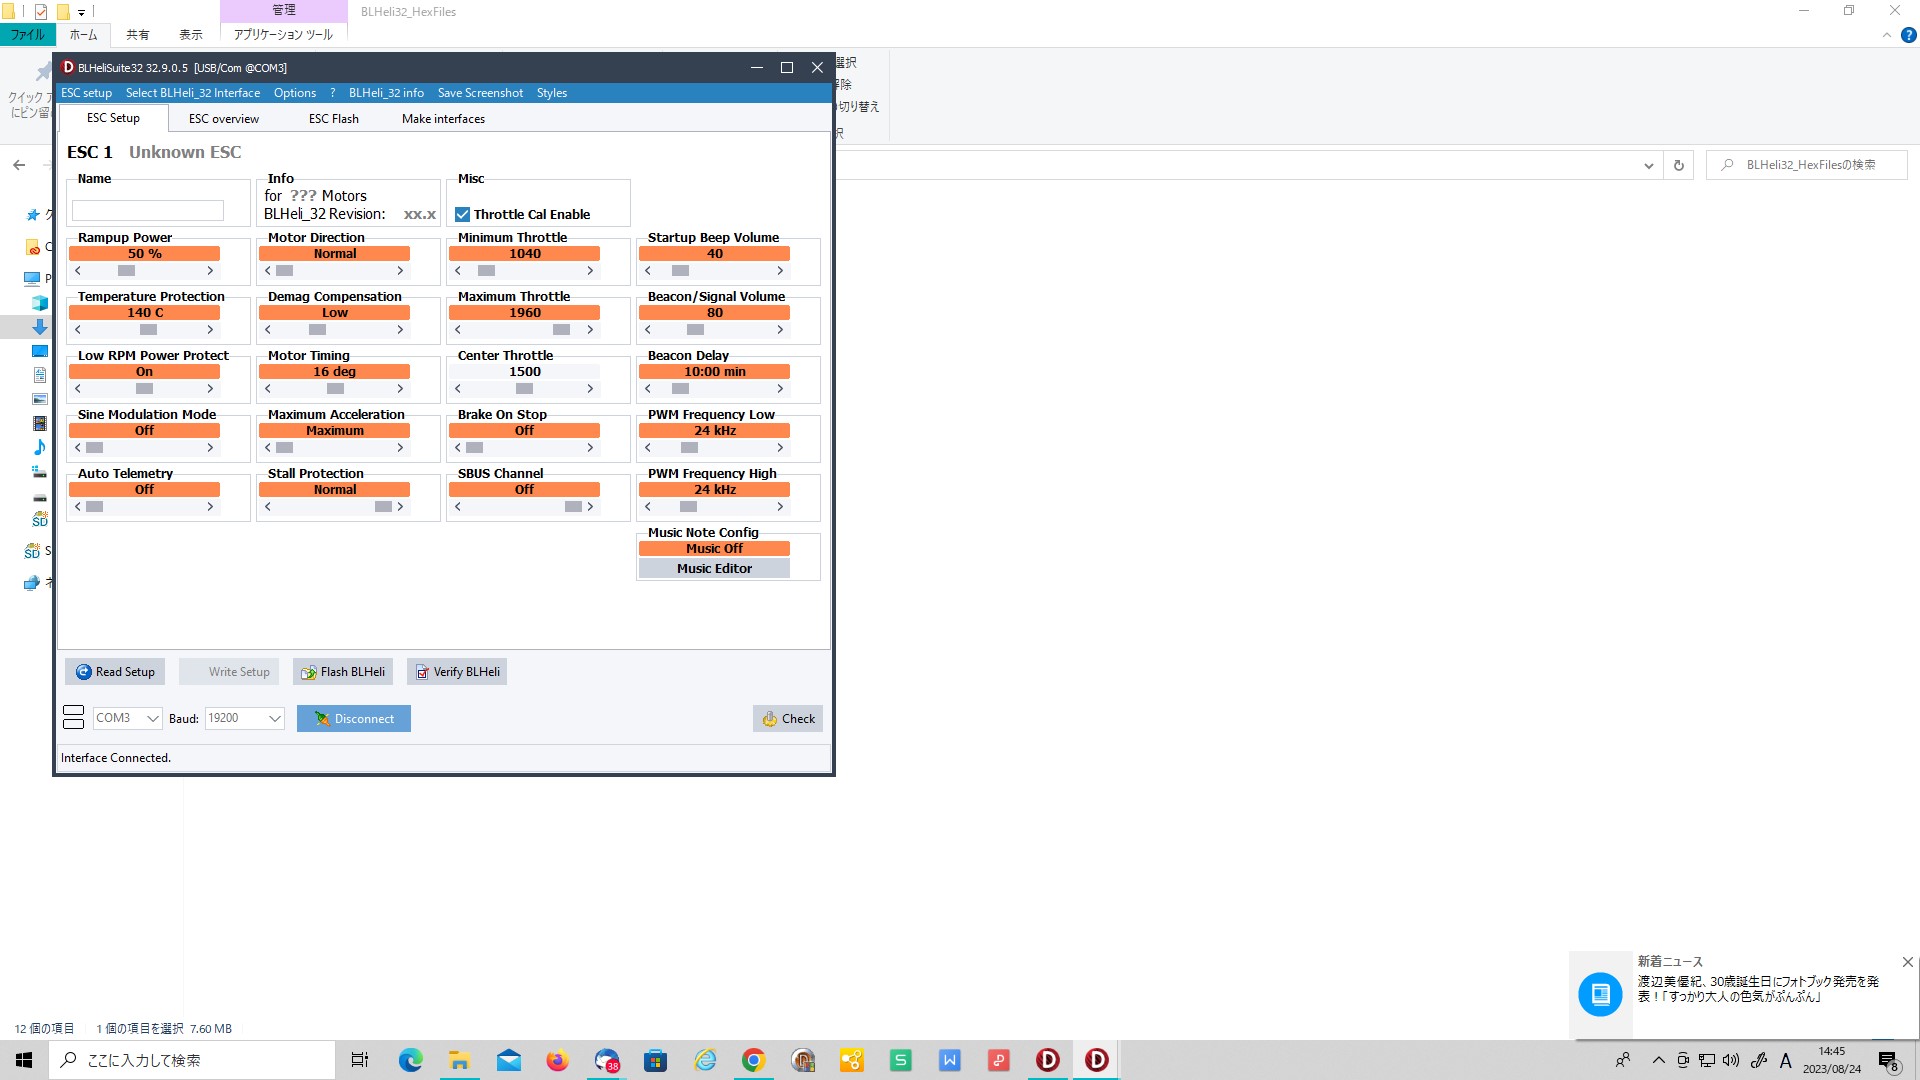Toggle the Music Off setting
Viewport: 1920px width, 1080px height.
click(714, 549)
